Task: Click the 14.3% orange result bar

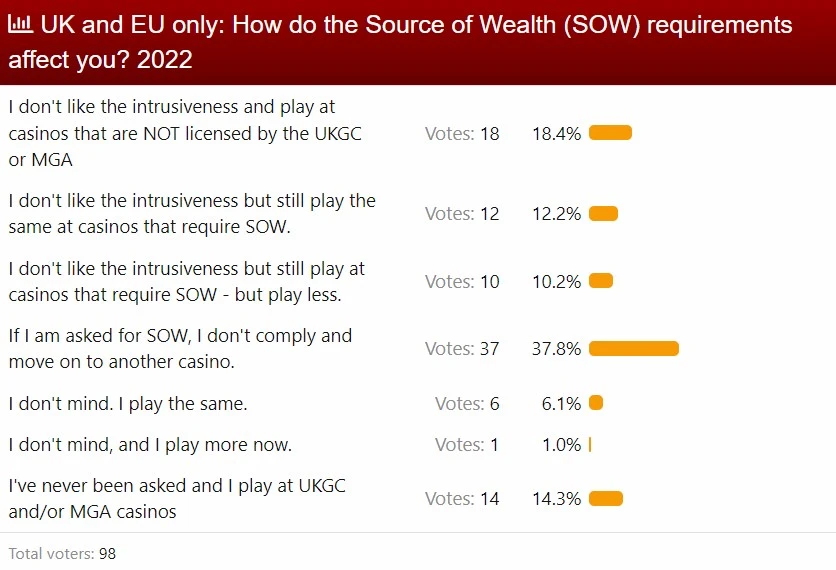Action: 606,499
